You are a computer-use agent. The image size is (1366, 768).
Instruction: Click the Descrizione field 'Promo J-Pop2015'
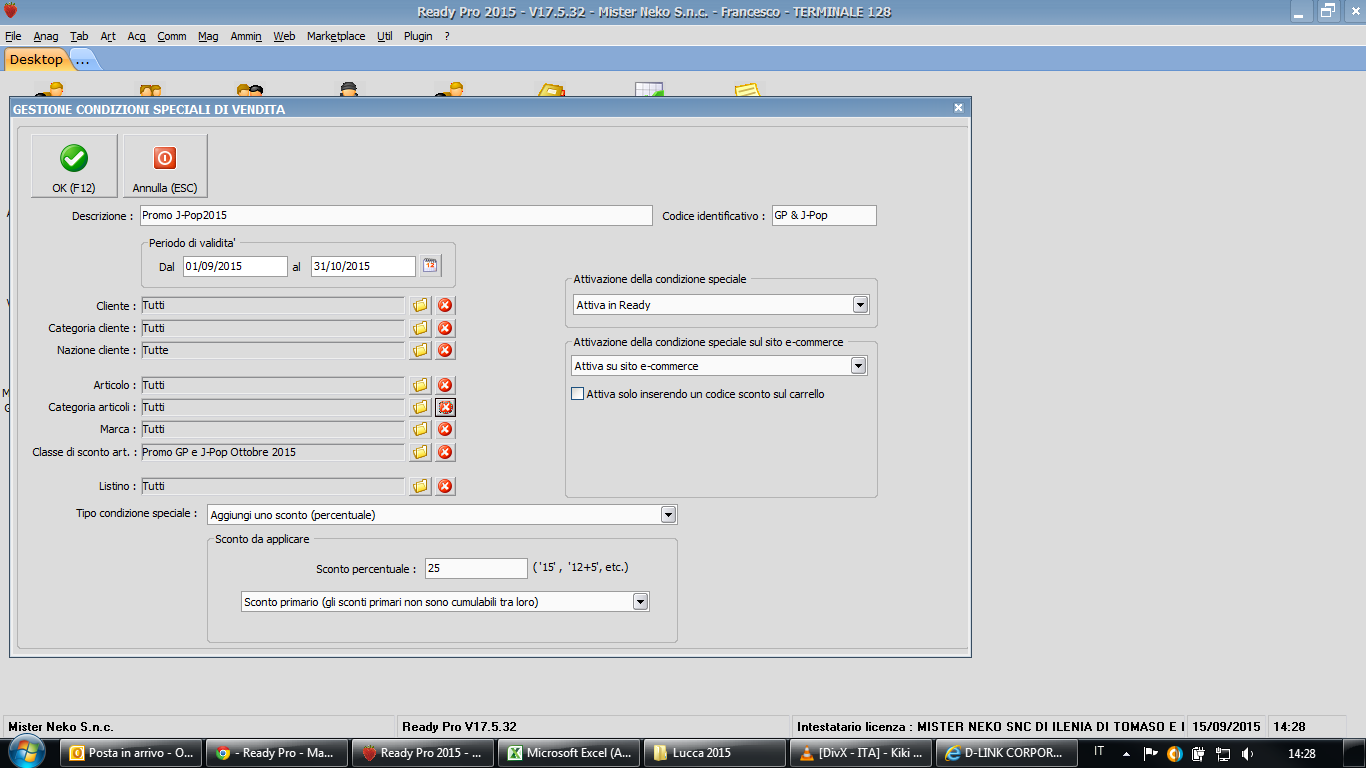pos(395,215)
